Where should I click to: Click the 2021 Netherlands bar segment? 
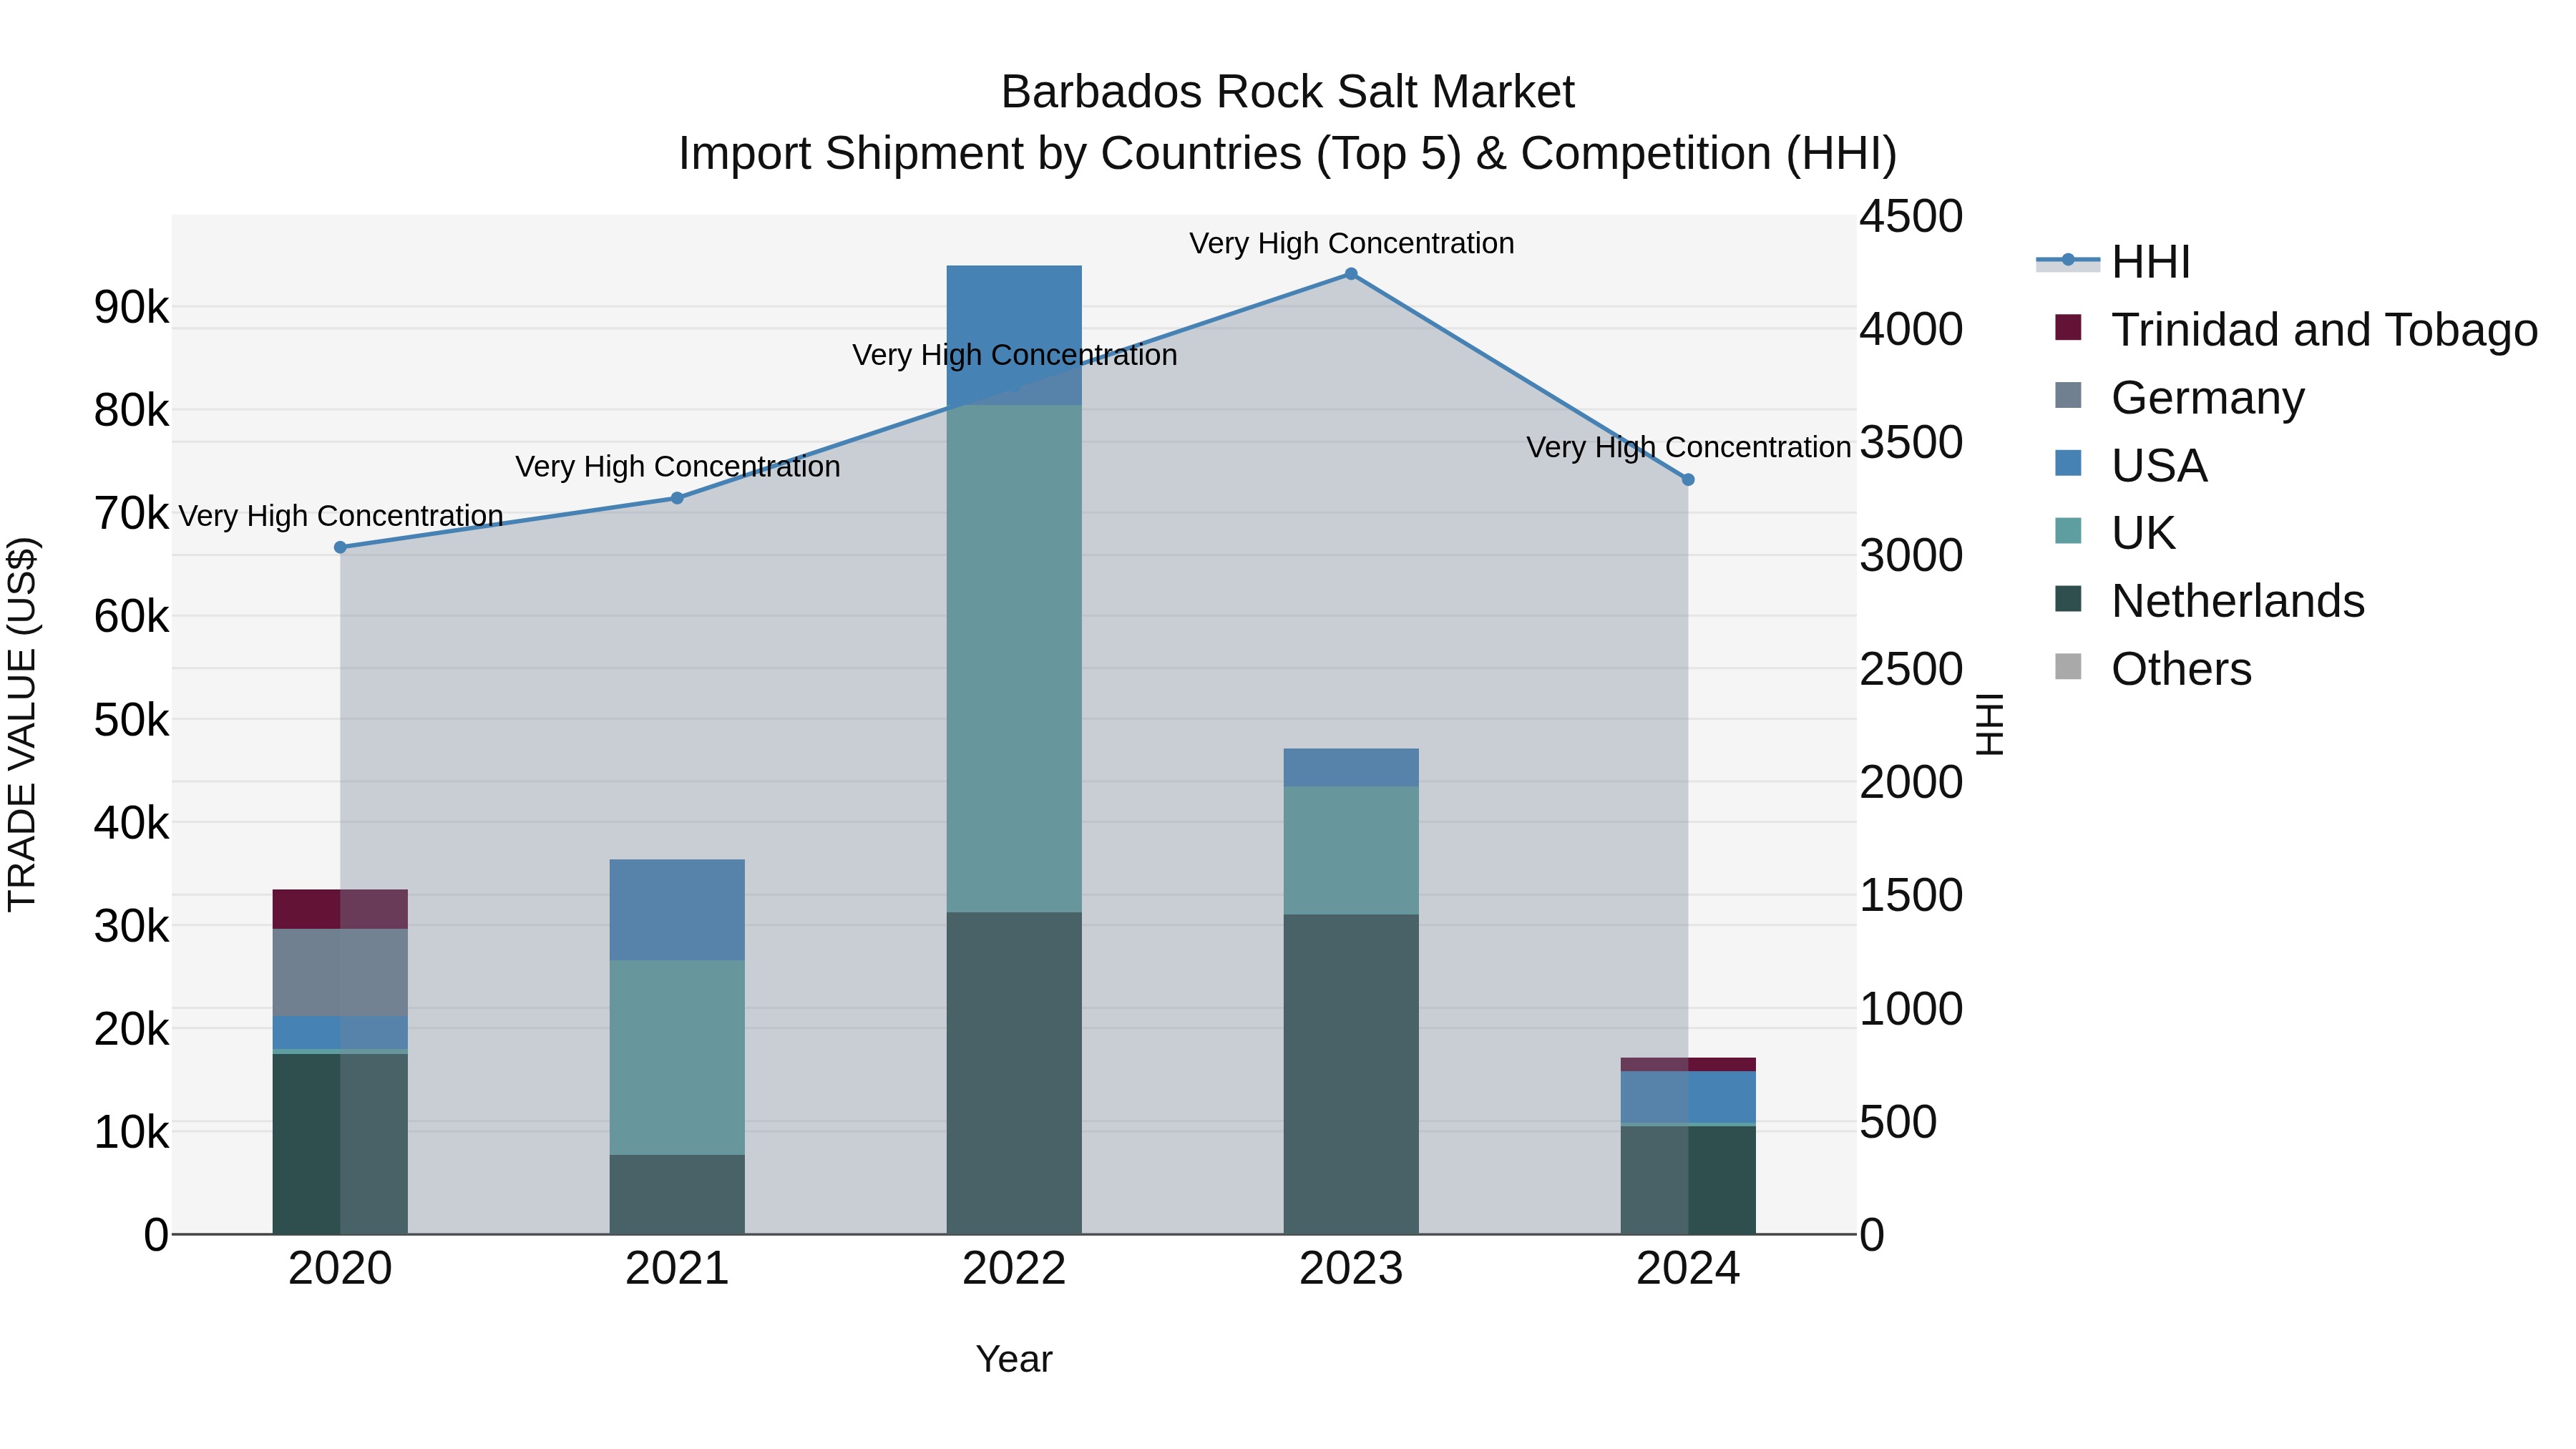677,1194
